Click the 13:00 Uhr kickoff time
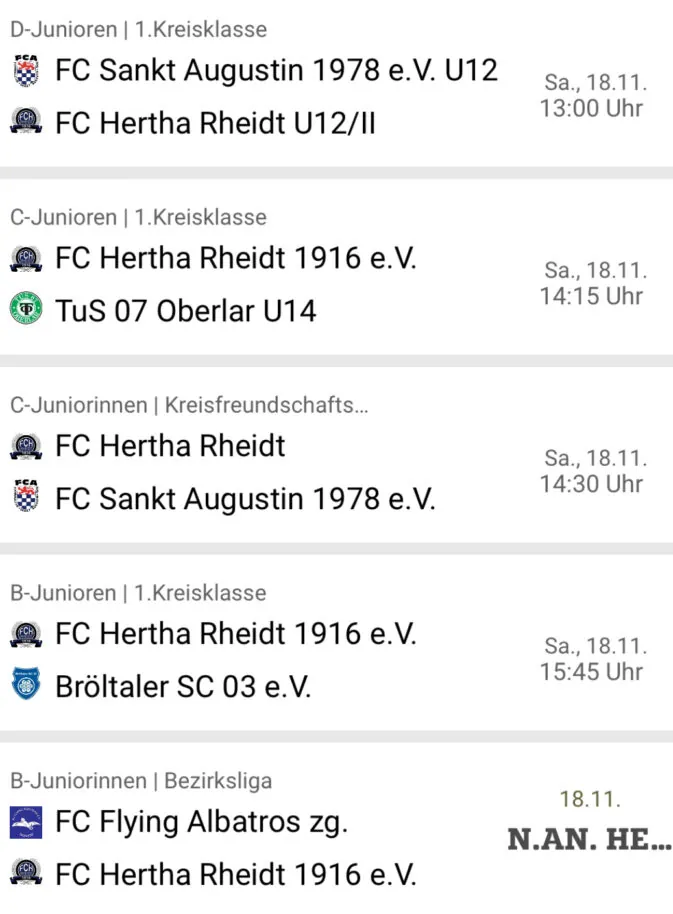The width and height of the screenshot is (673, 914). (x=591, y=108)
